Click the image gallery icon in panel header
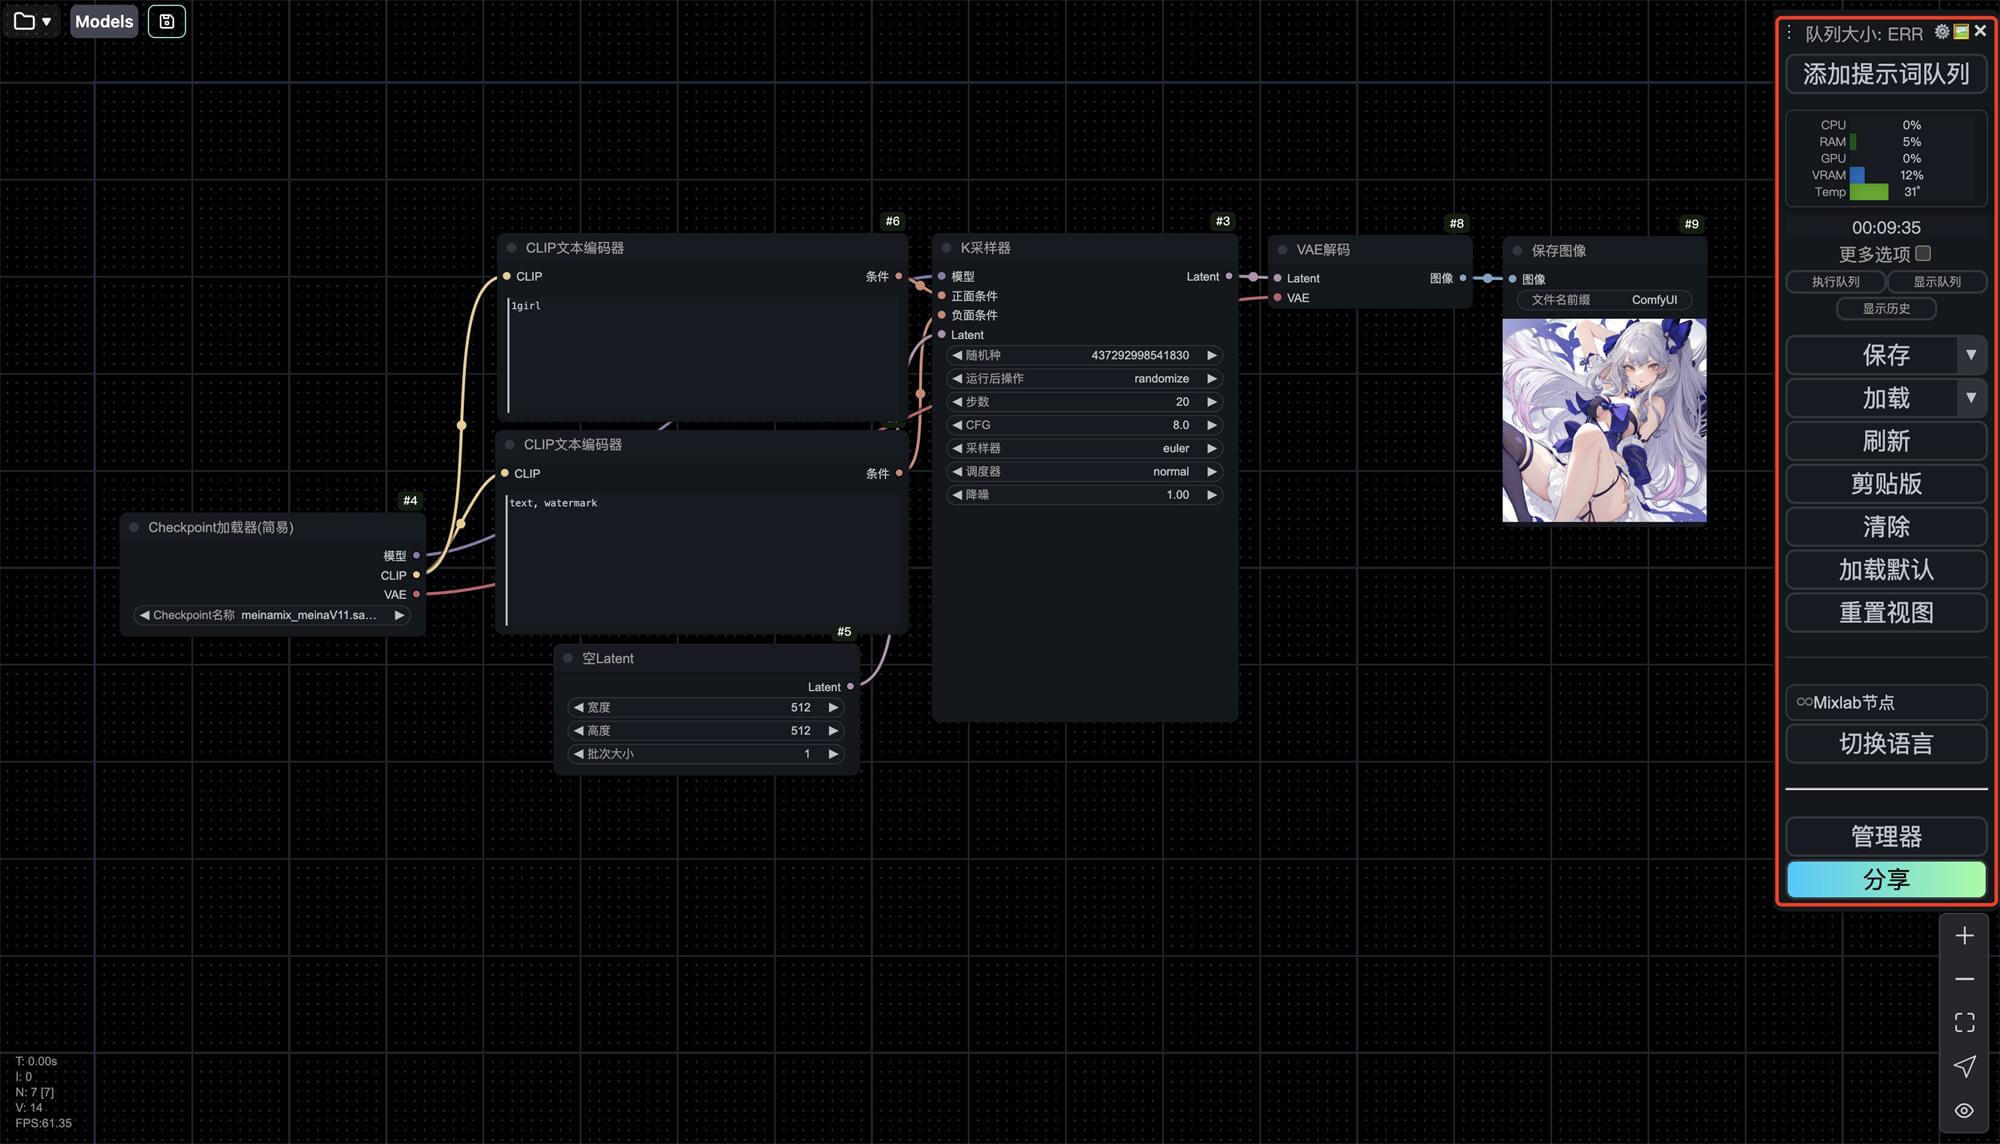 (1961, 32)
